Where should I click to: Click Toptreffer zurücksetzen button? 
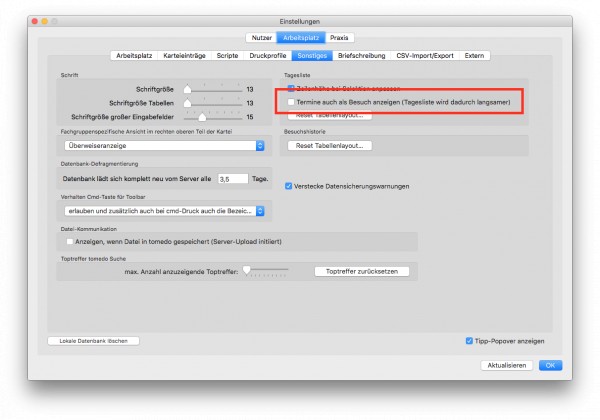362,271
